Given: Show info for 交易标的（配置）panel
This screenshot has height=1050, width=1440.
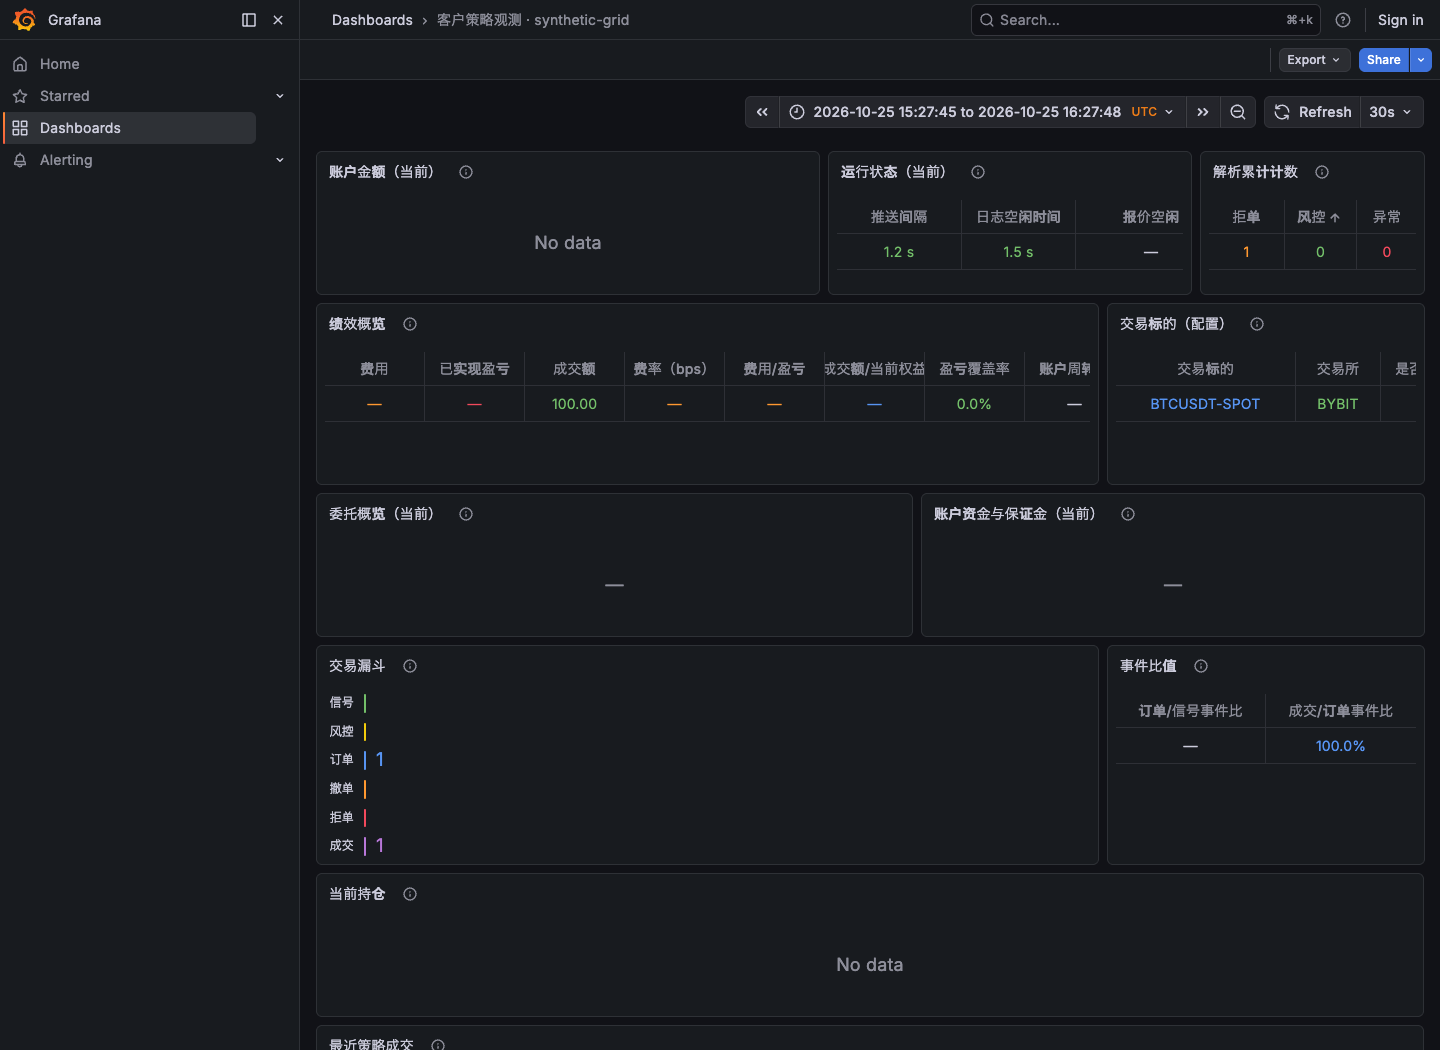Looking at the screenshot, I should (x=1257, y=324).
